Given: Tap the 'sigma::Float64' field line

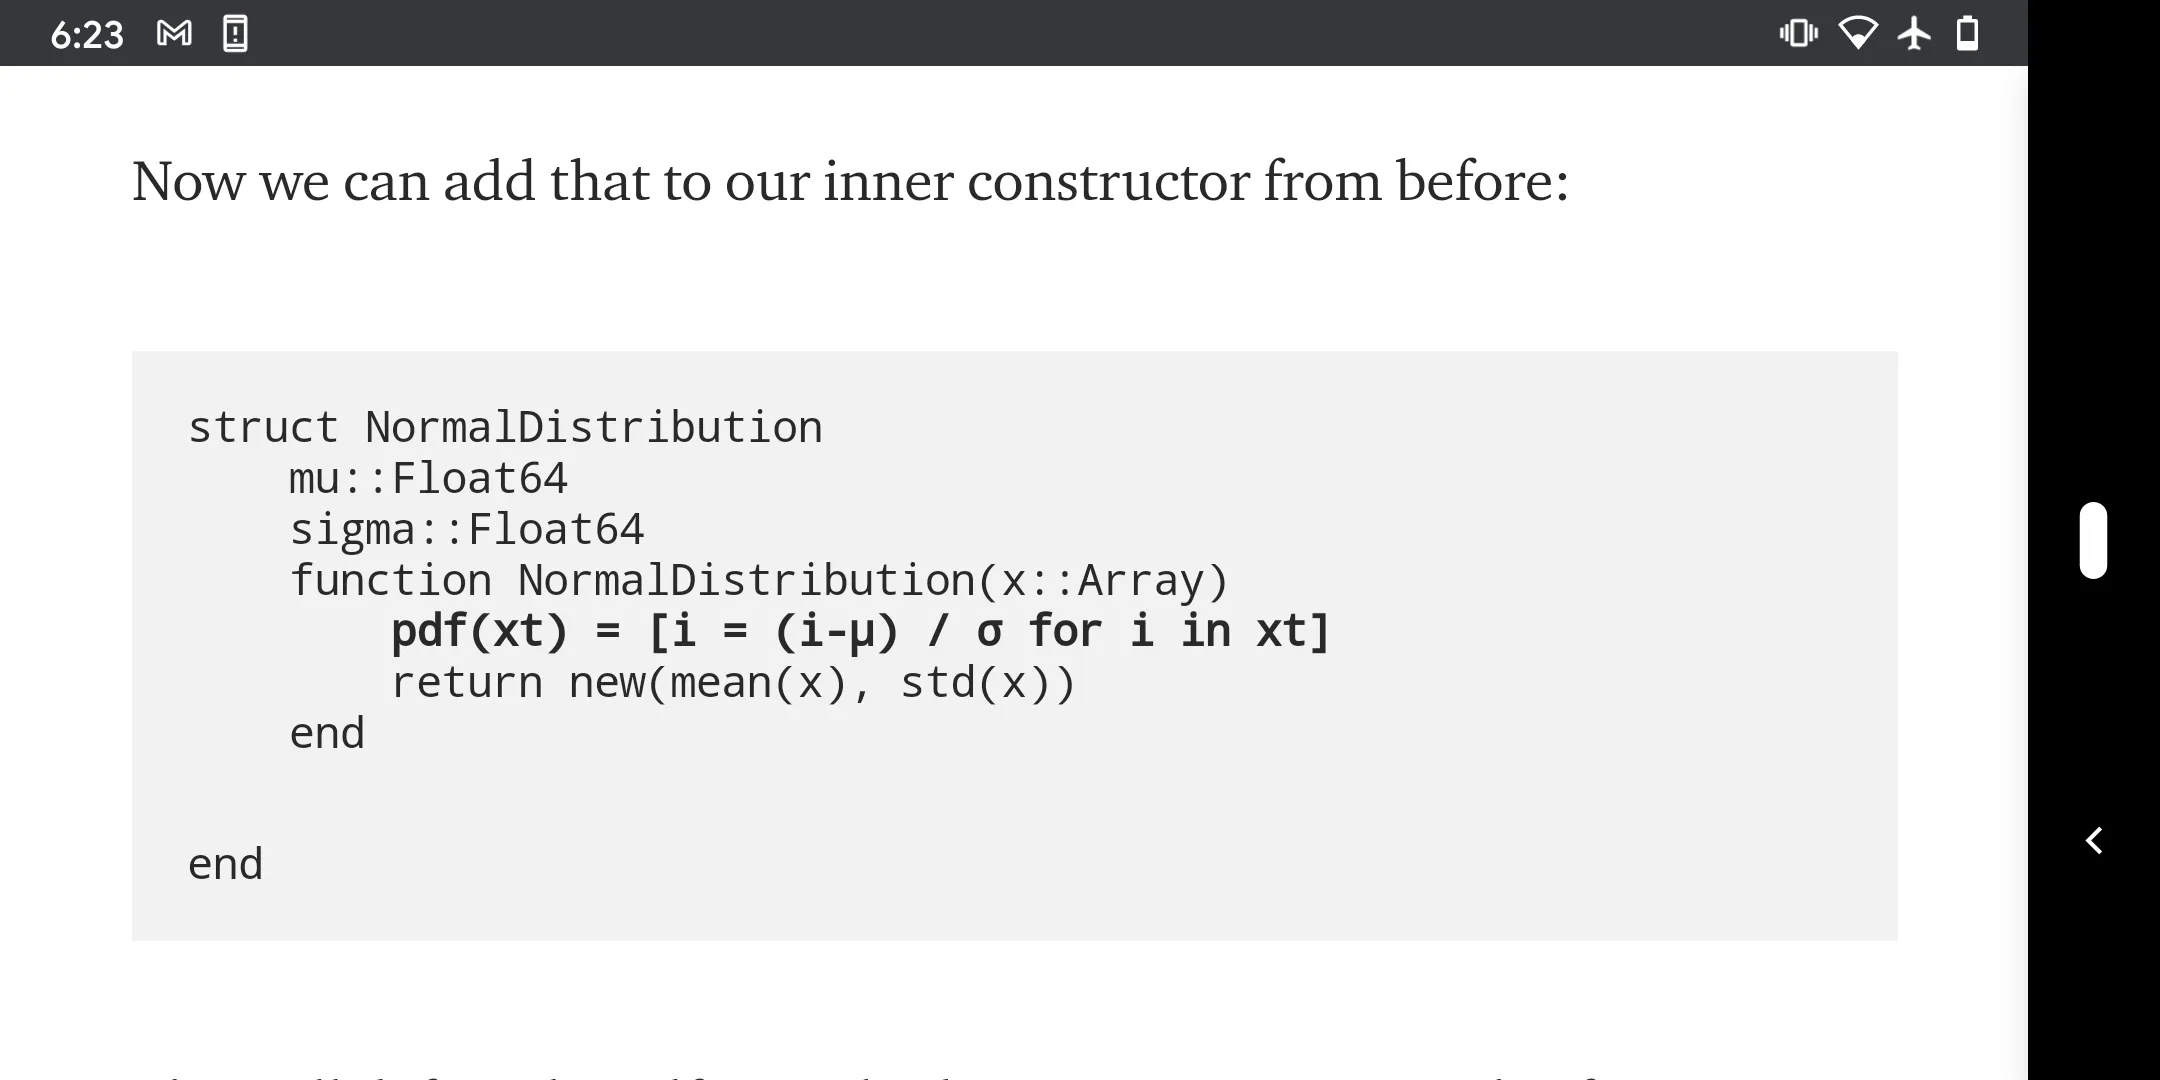Looking at the screenshot, I should (x=466, y=530).
